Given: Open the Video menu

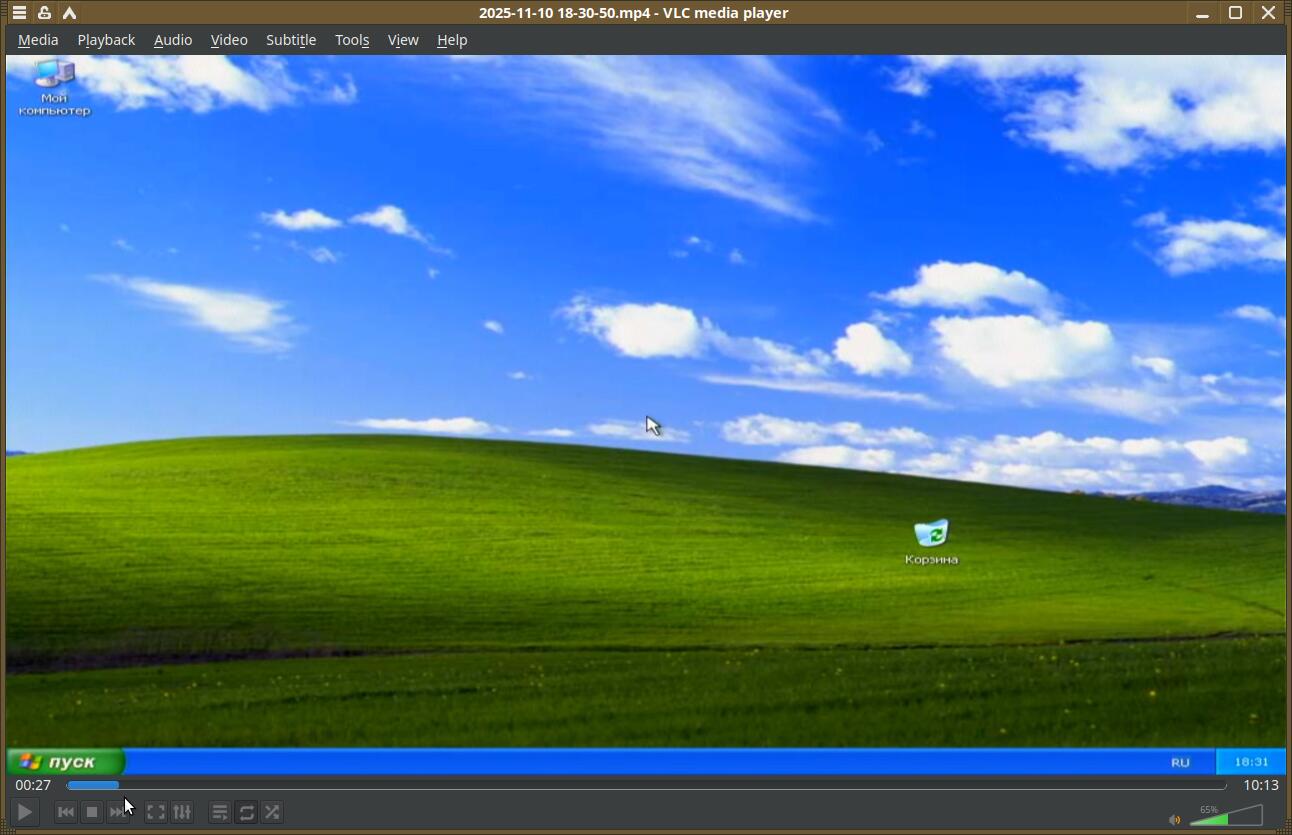Looking at the screenshot, I should [x=229, y=40].
